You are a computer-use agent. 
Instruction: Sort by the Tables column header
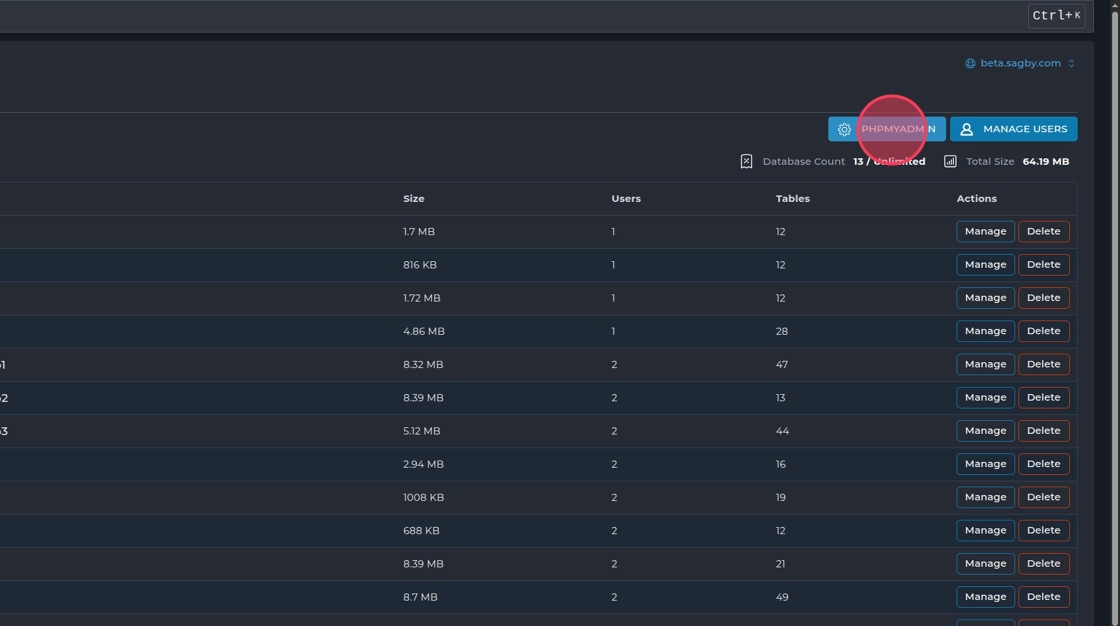pos(792,199)
